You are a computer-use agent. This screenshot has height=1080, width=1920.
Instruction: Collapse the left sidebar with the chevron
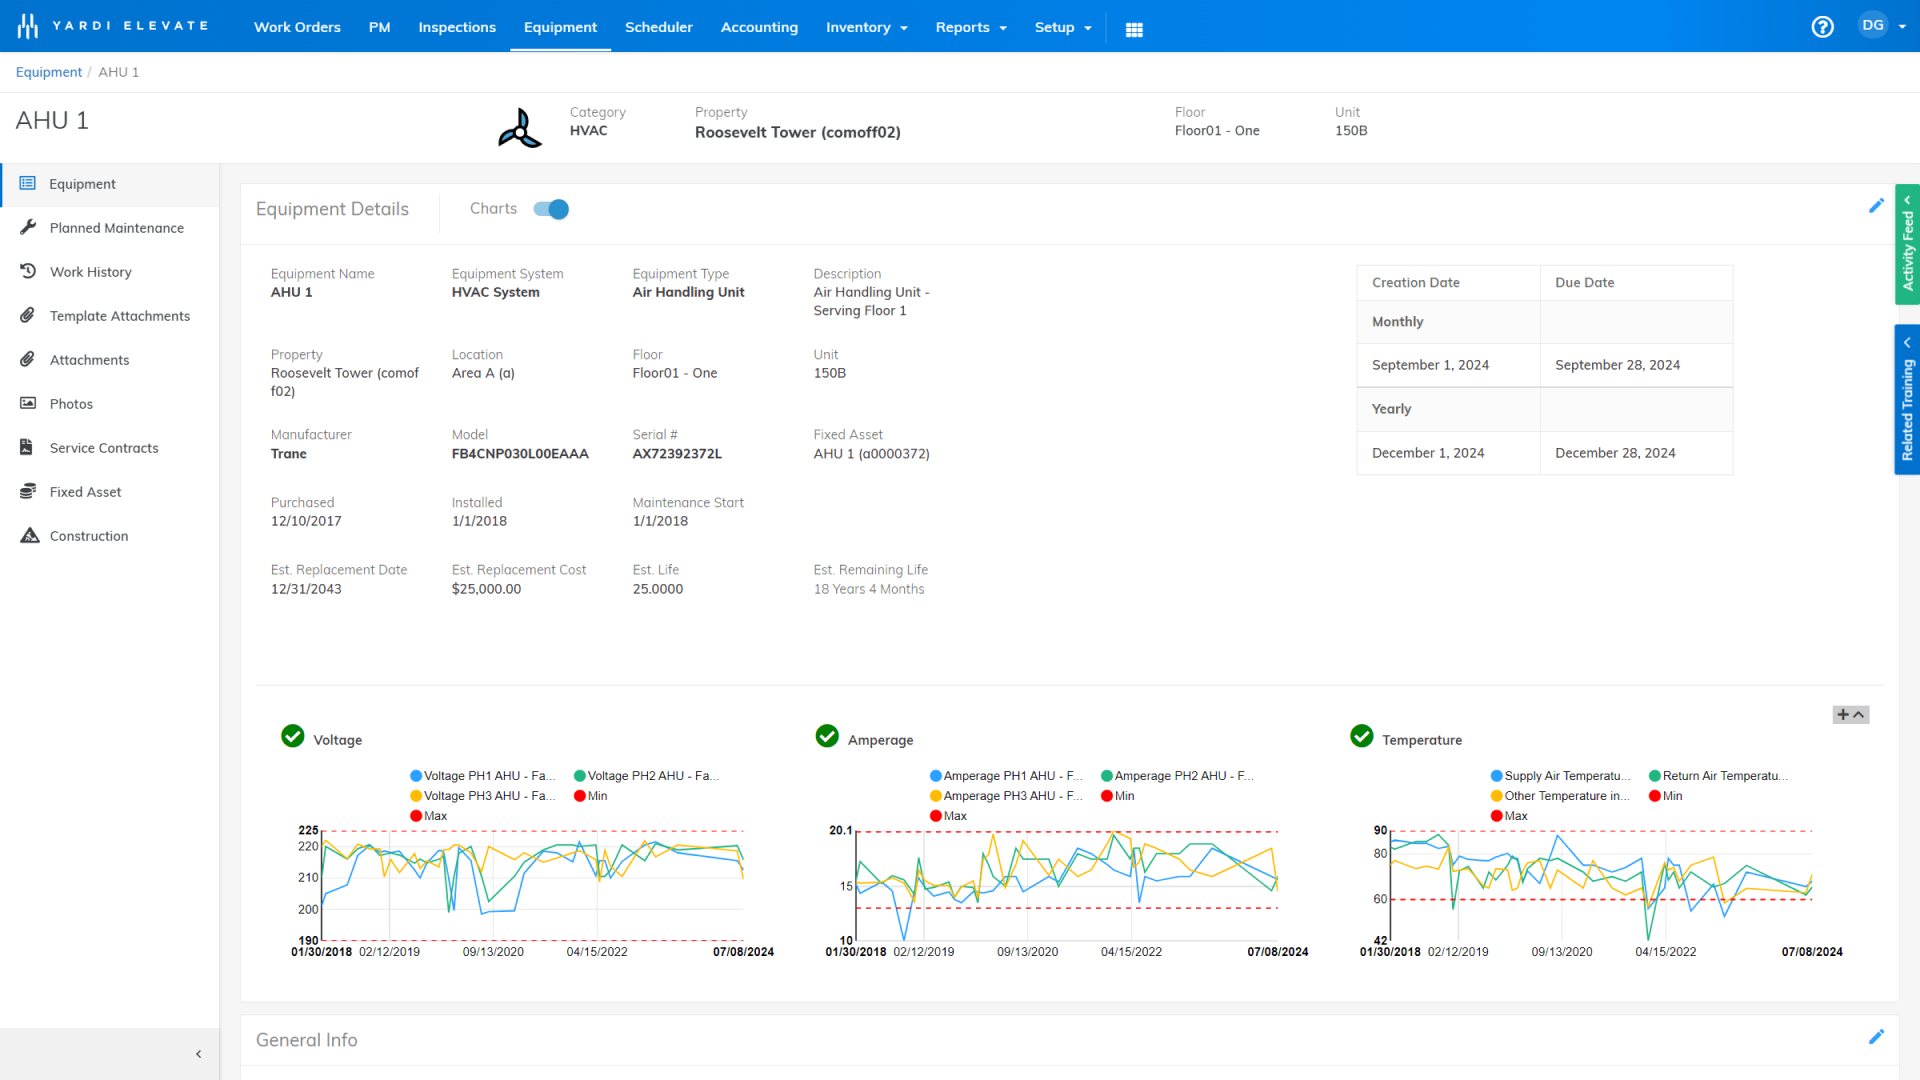[x=198, y=1054]
